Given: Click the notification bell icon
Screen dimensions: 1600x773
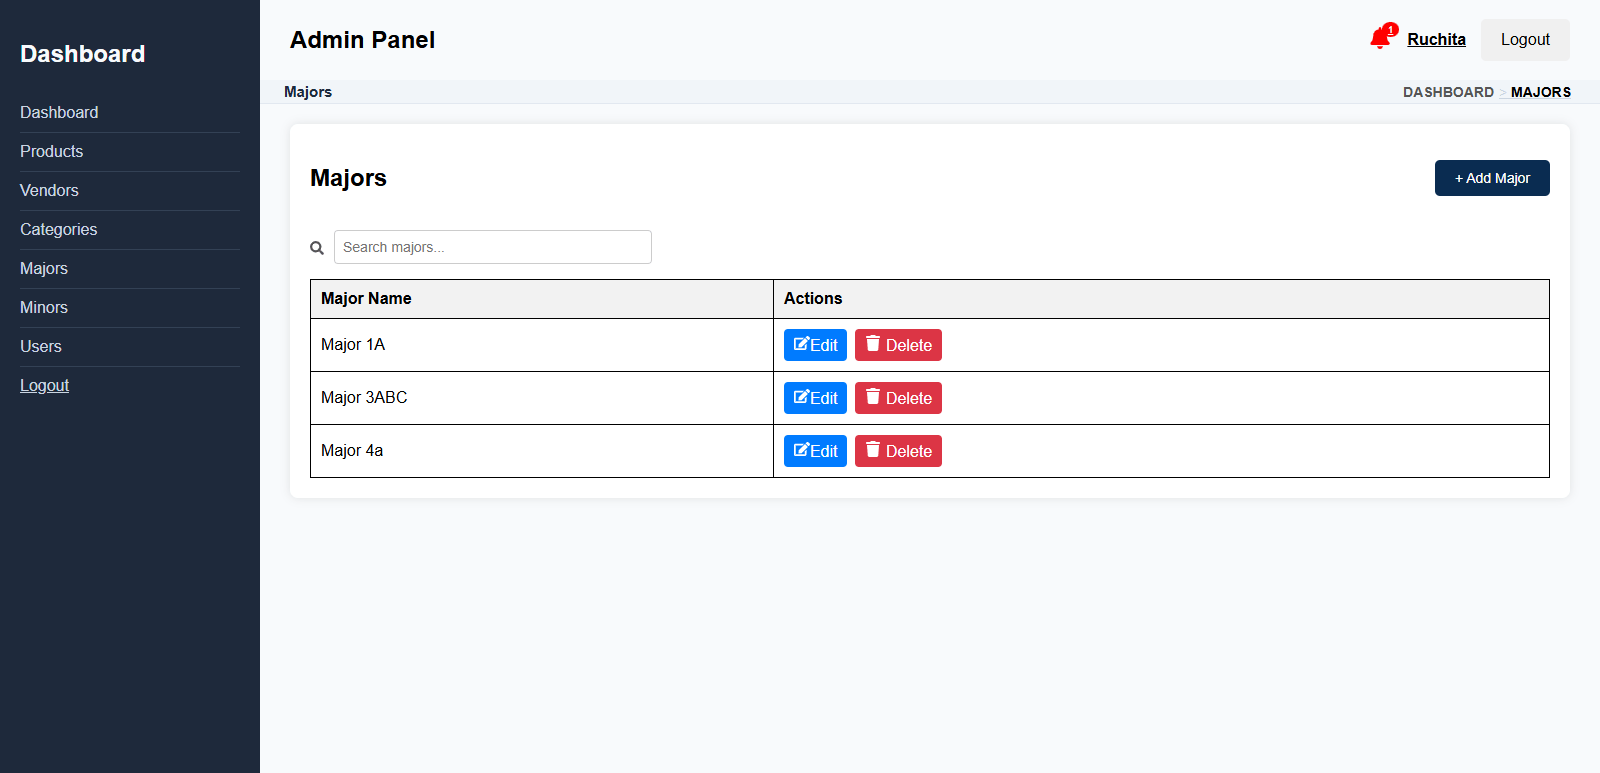Looking at the screenshot, I should coord(1380,39).
